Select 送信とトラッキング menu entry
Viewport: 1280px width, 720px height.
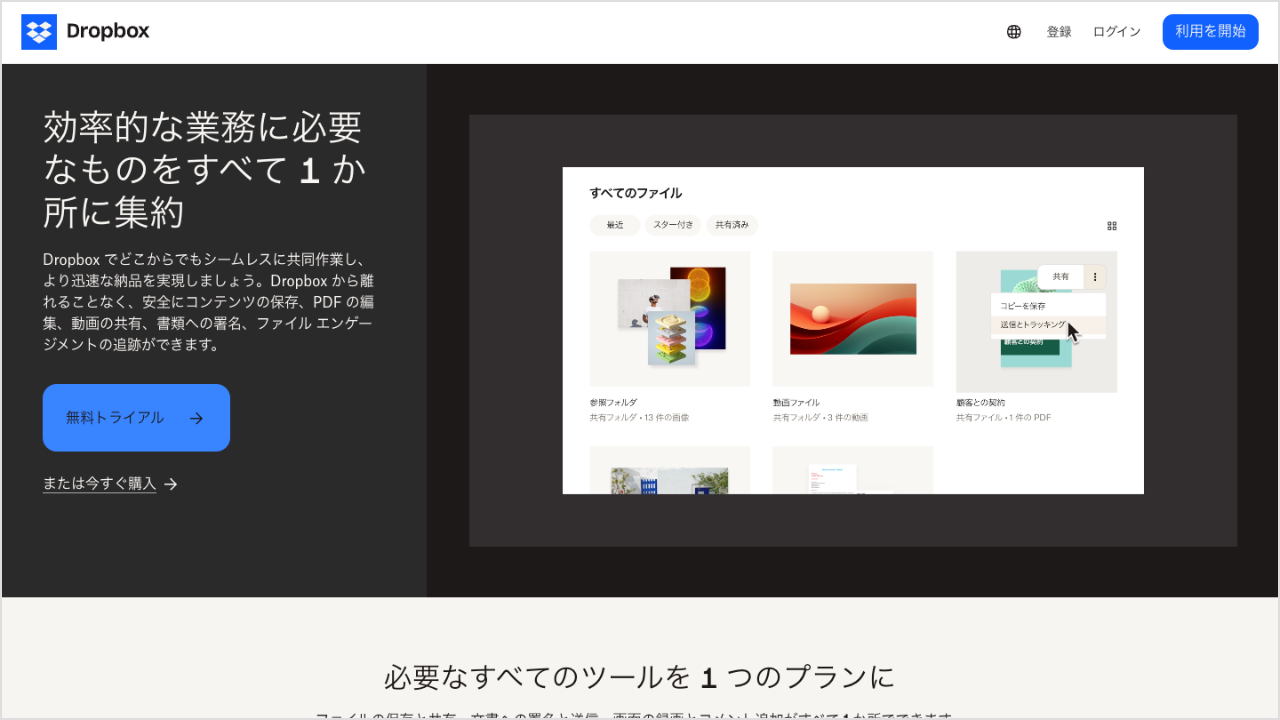(1033, 326)
